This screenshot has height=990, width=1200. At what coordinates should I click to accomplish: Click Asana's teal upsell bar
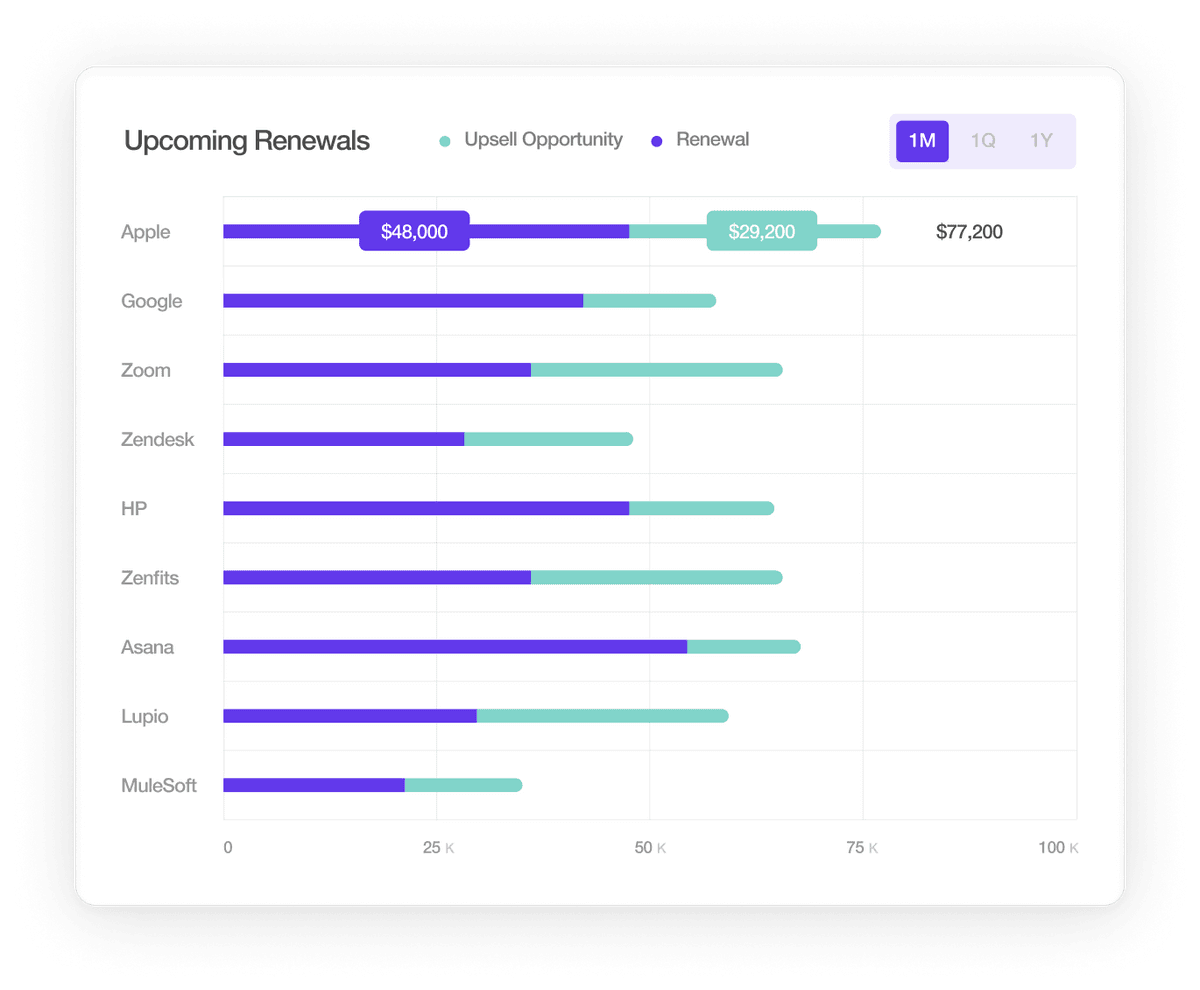pyautogui.click(x=744, y=647)
